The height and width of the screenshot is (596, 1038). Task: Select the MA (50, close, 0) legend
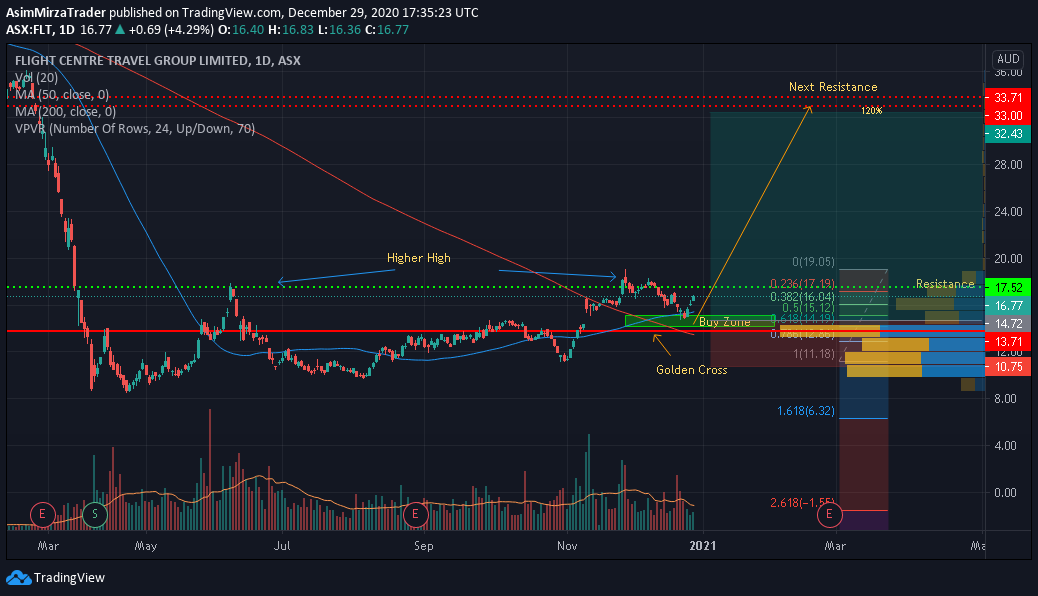[x=62, y=95]
